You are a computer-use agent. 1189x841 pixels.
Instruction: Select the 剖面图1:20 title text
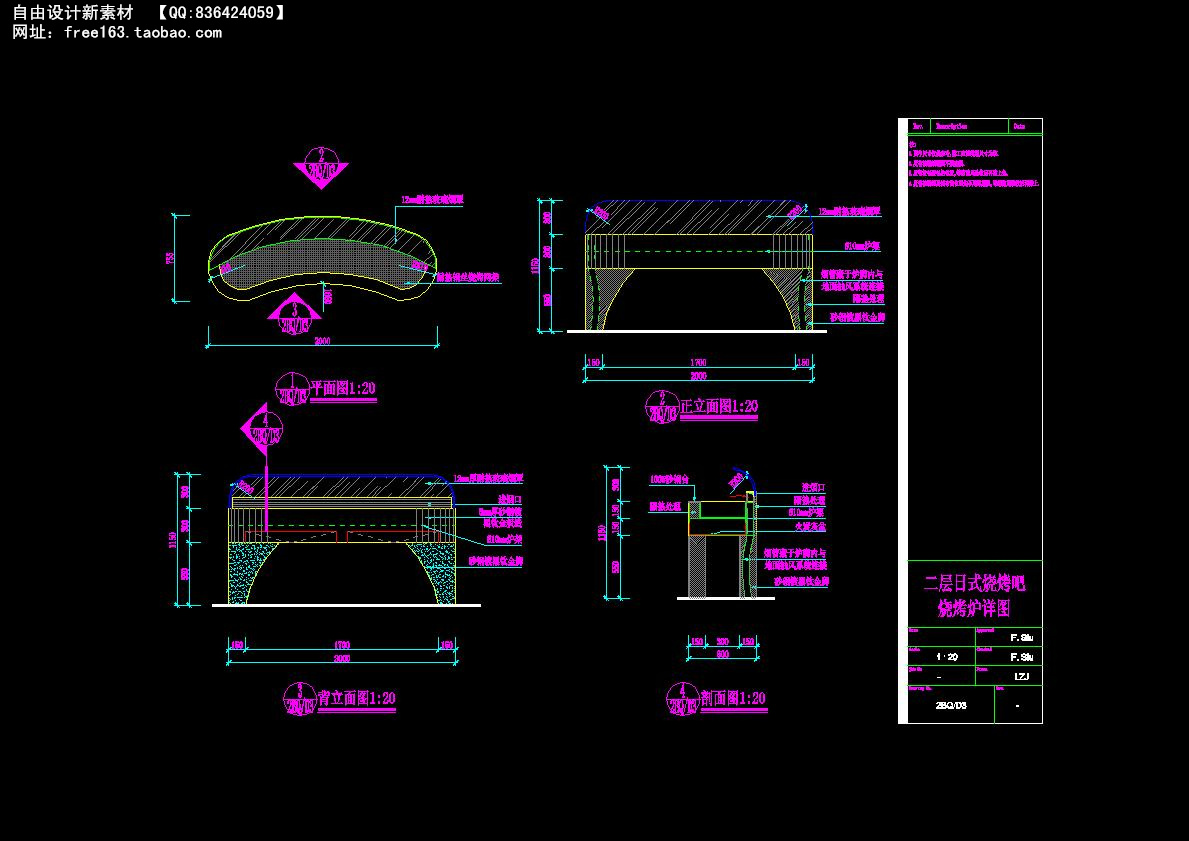click(x=733, y=699)
